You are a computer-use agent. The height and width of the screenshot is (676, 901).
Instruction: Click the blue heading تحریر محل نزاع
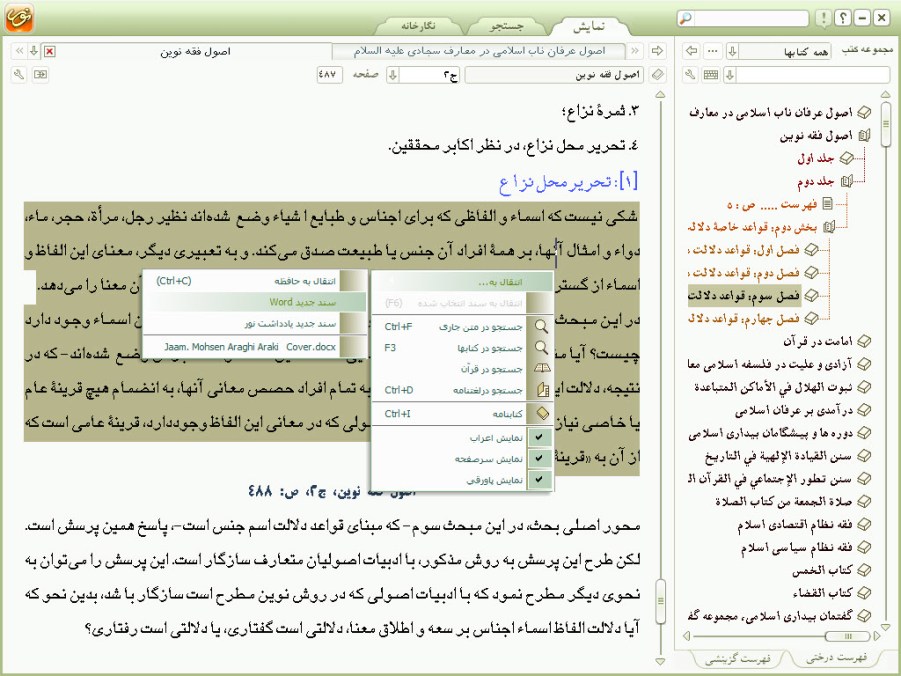(x=568, y=182)
